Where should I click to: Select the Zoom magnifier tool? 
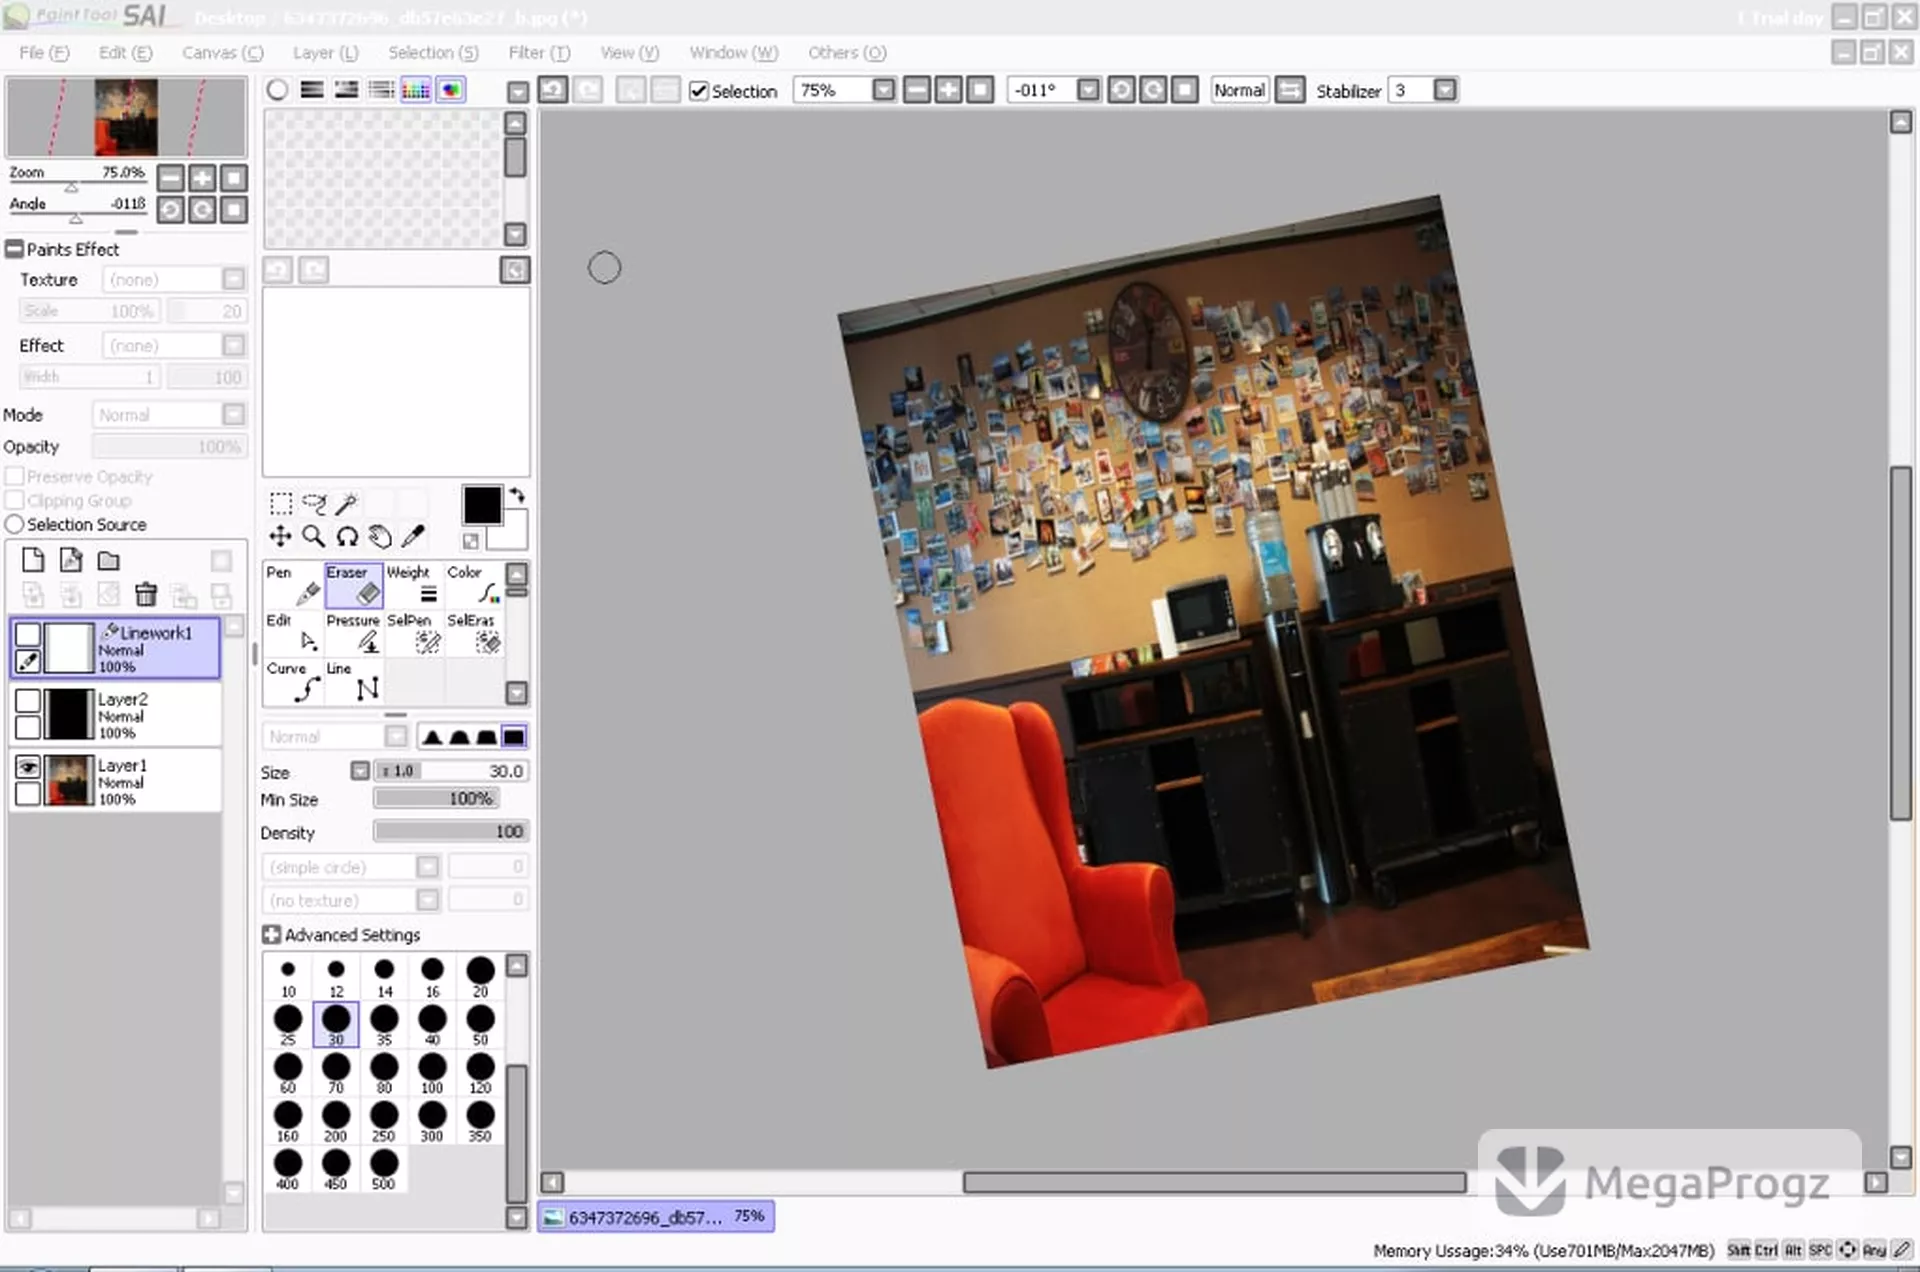coord(314,537)
